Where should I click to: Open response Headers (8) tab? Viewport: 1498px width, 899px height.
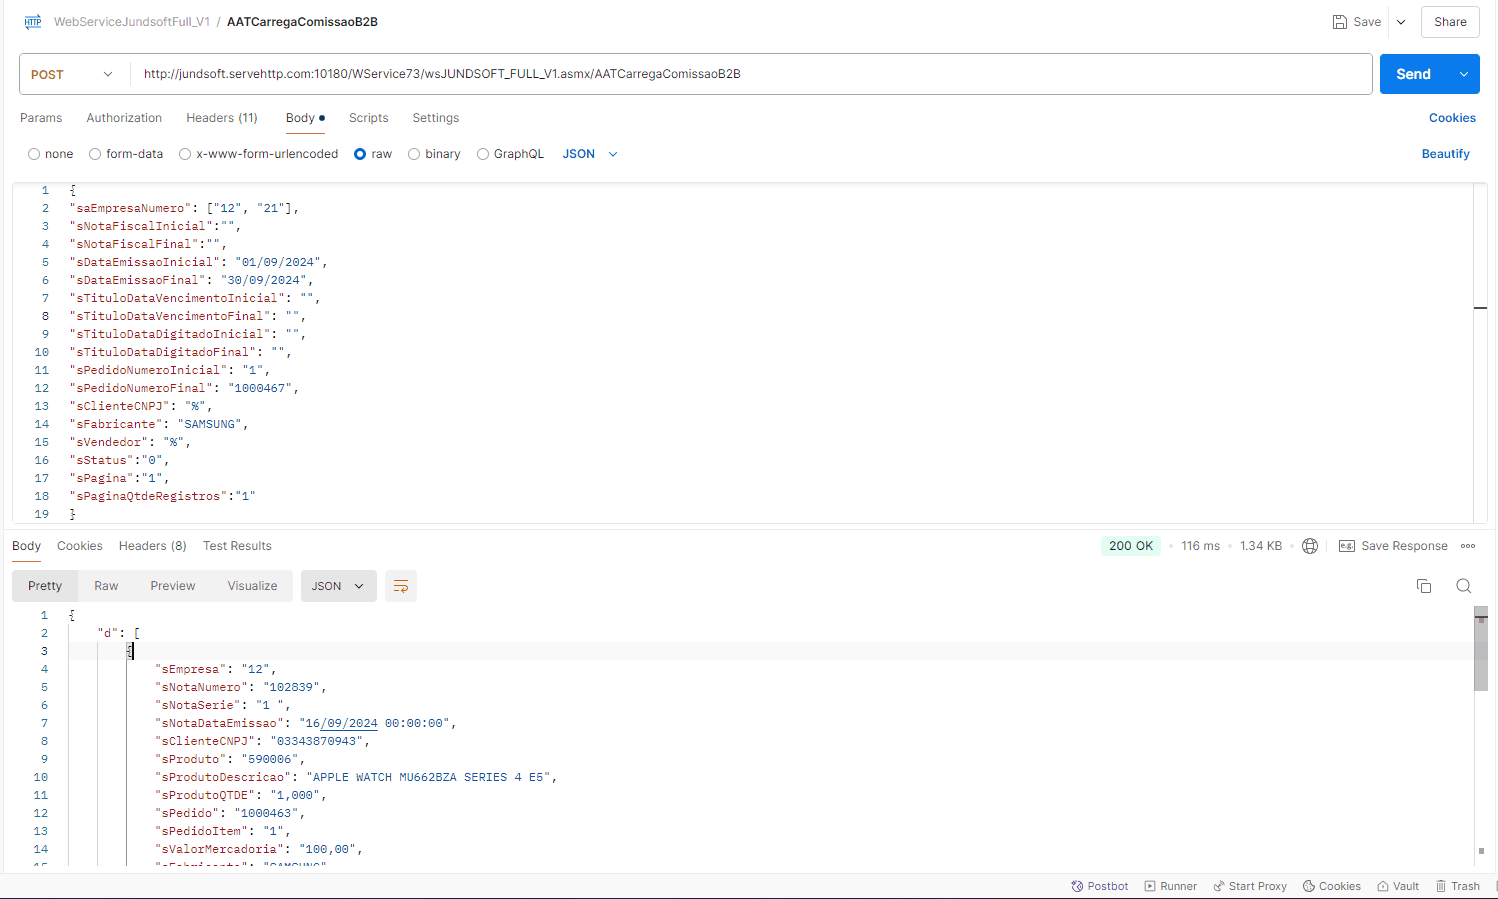point(153,546)
